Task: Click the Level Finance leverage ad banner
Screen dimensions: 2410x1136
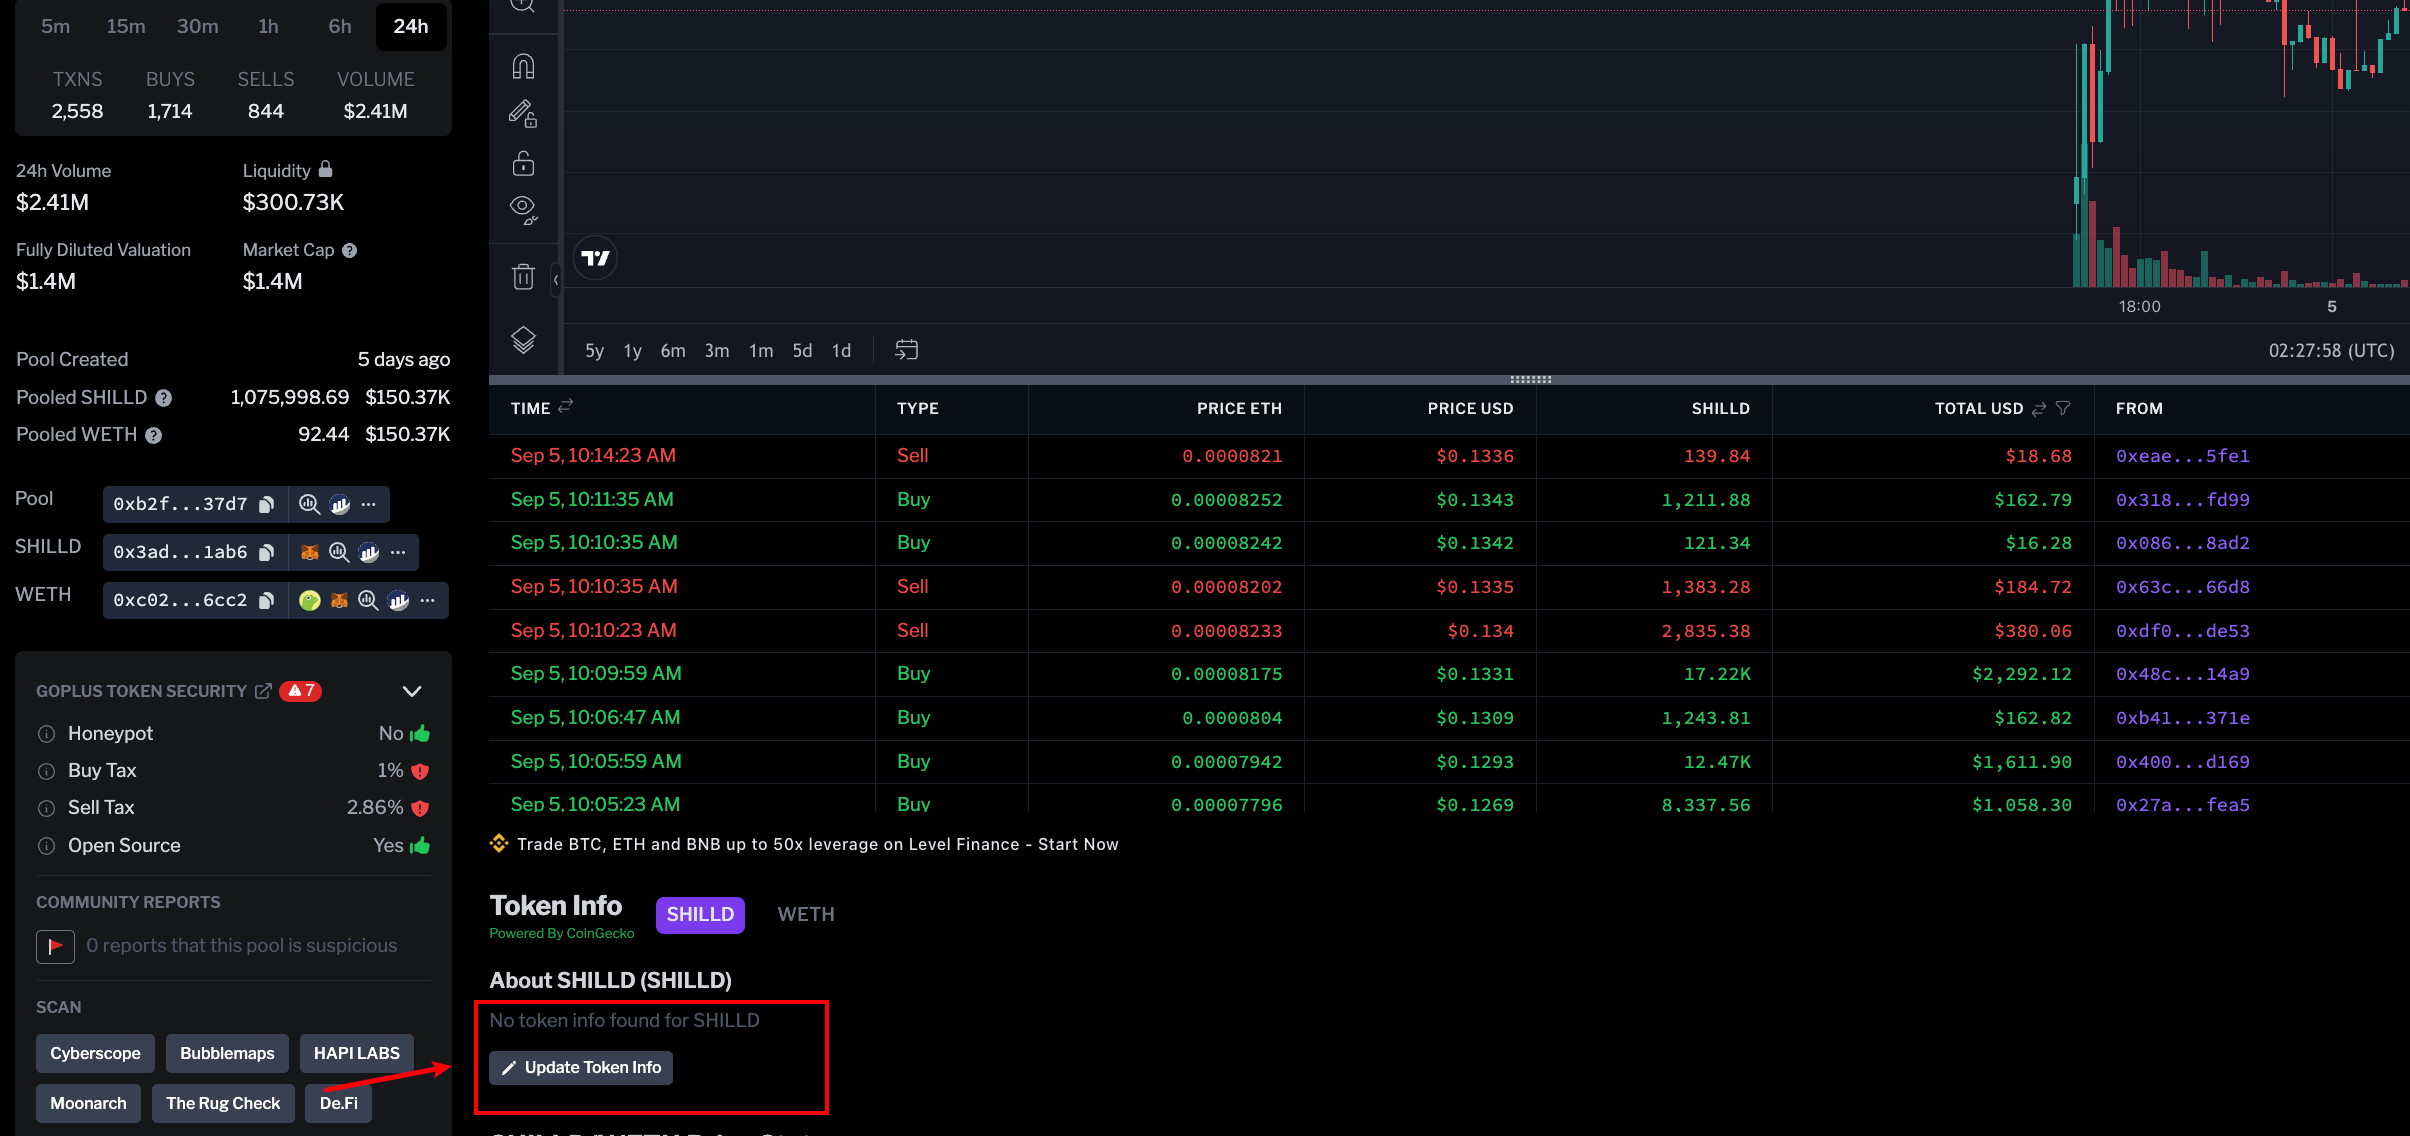Action: point(804,845)
